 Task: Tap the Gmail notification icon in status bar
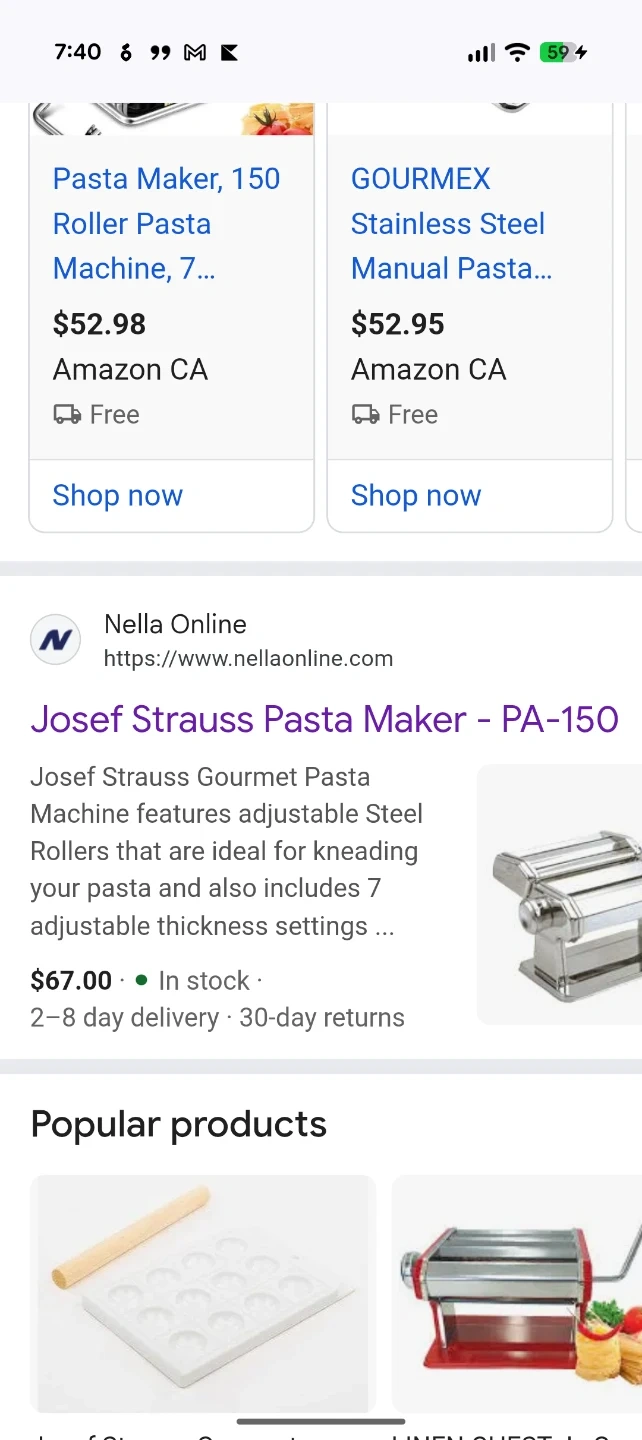point(195,53)
